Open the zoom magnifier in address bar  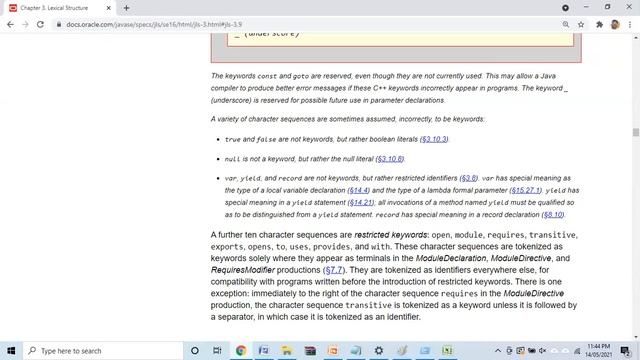[566, 24]
